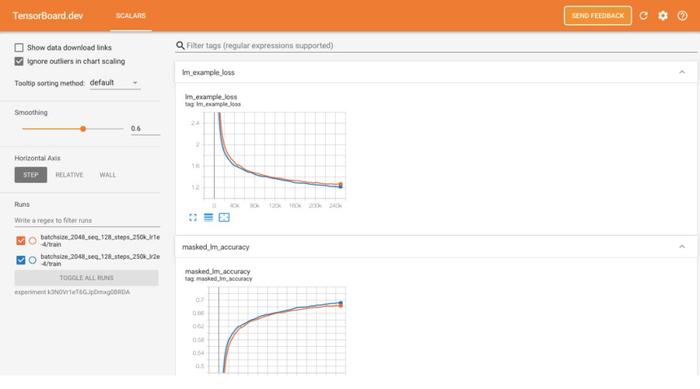Click TOGGLE ALL RUNS button
700x389 pixels.
[x=87, y=278]
